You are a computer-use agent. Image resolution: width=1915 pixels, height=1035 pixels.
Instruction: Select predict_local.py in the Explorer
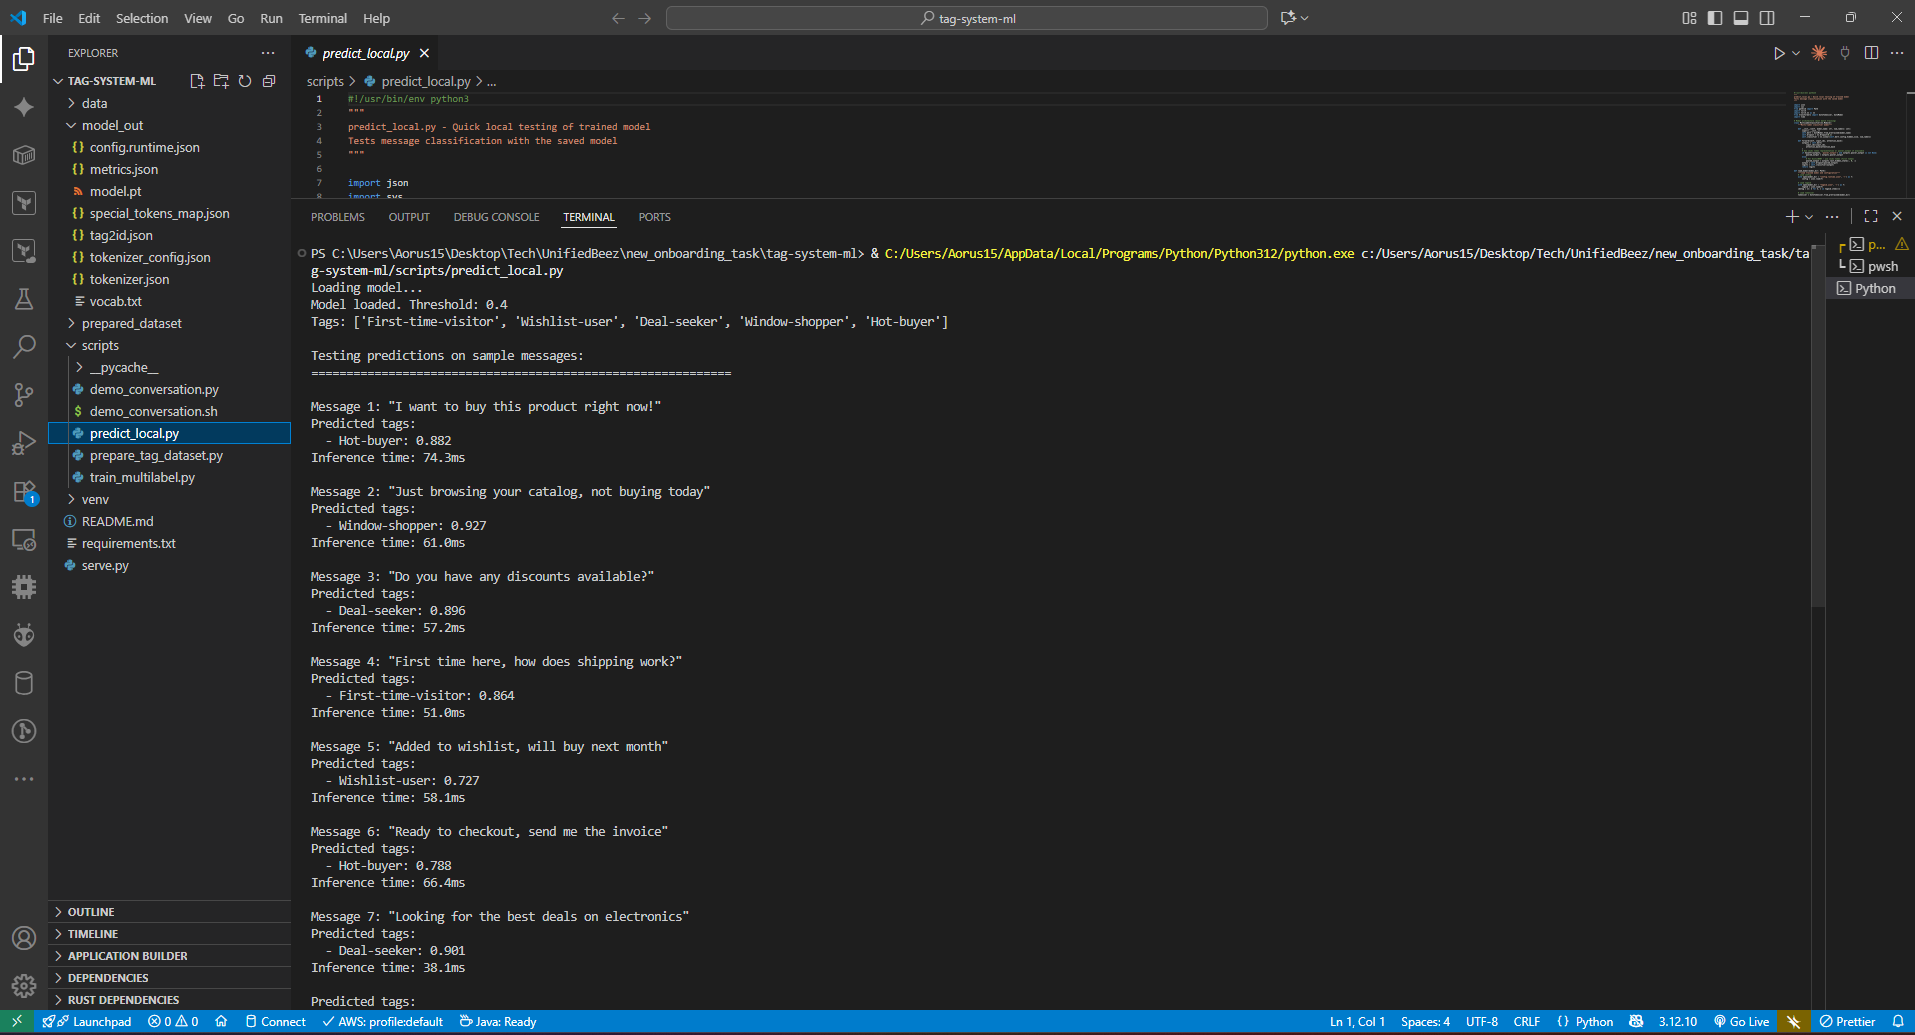tap(135, 433)
